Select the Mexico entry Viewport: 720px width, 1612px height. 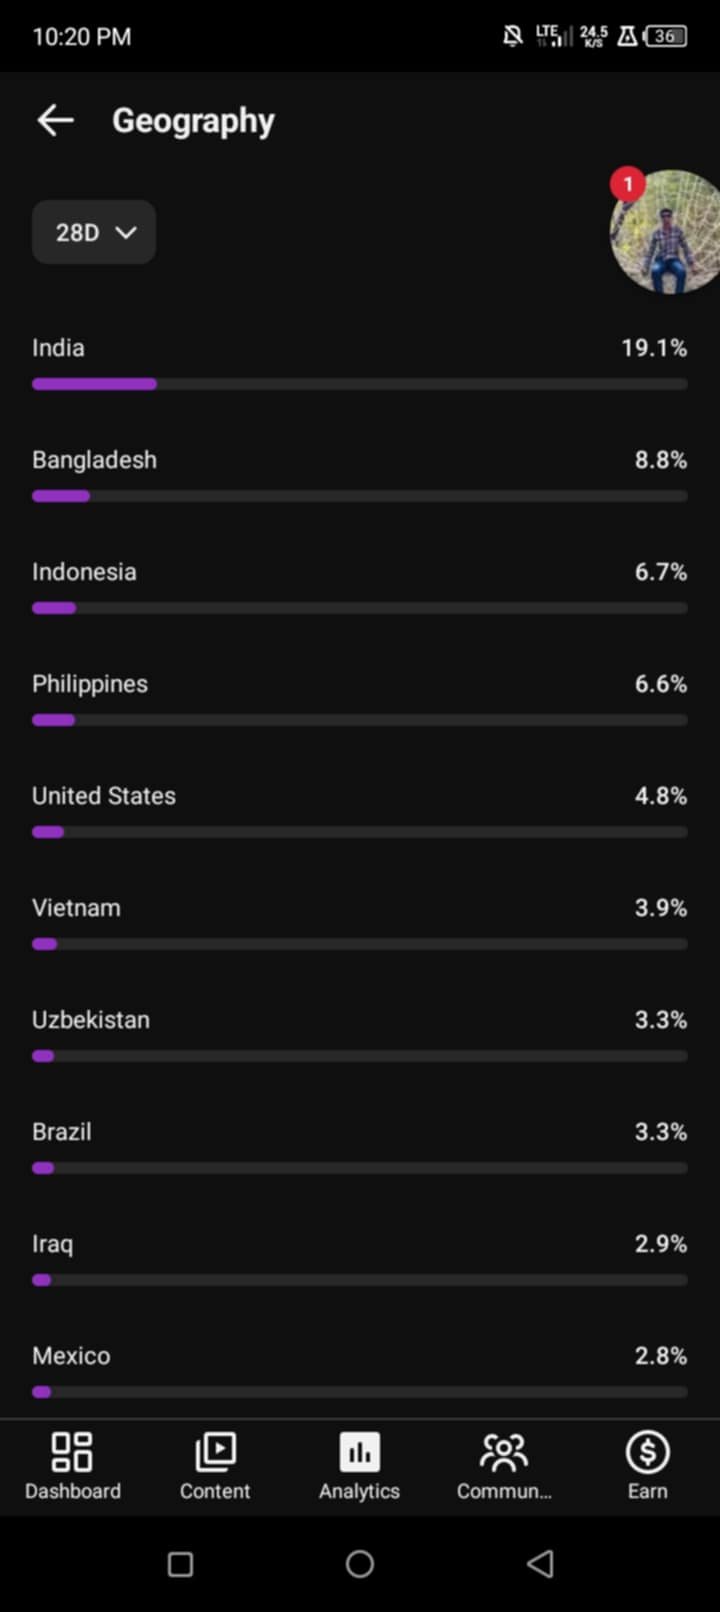pos(360,1372)
